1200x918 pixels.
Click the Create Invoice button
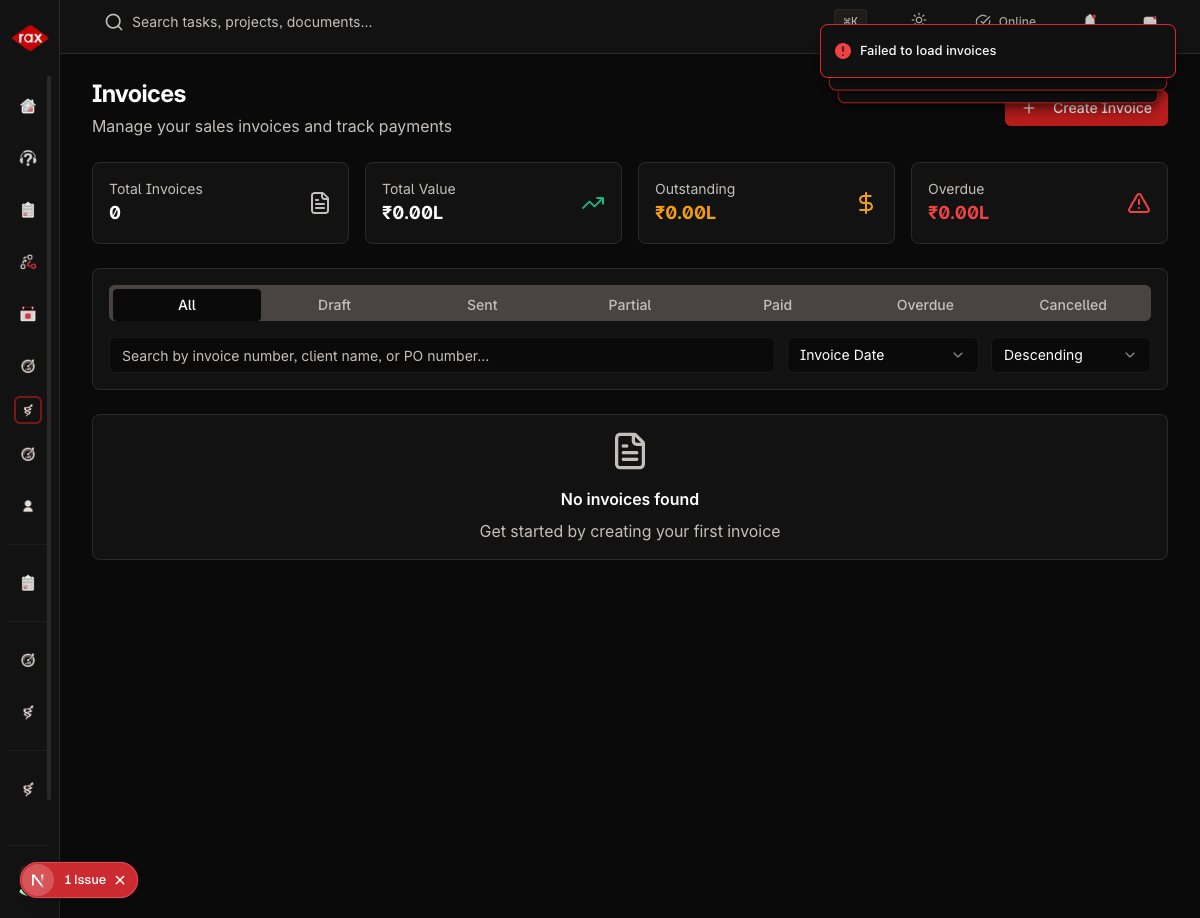[1086, 108]
